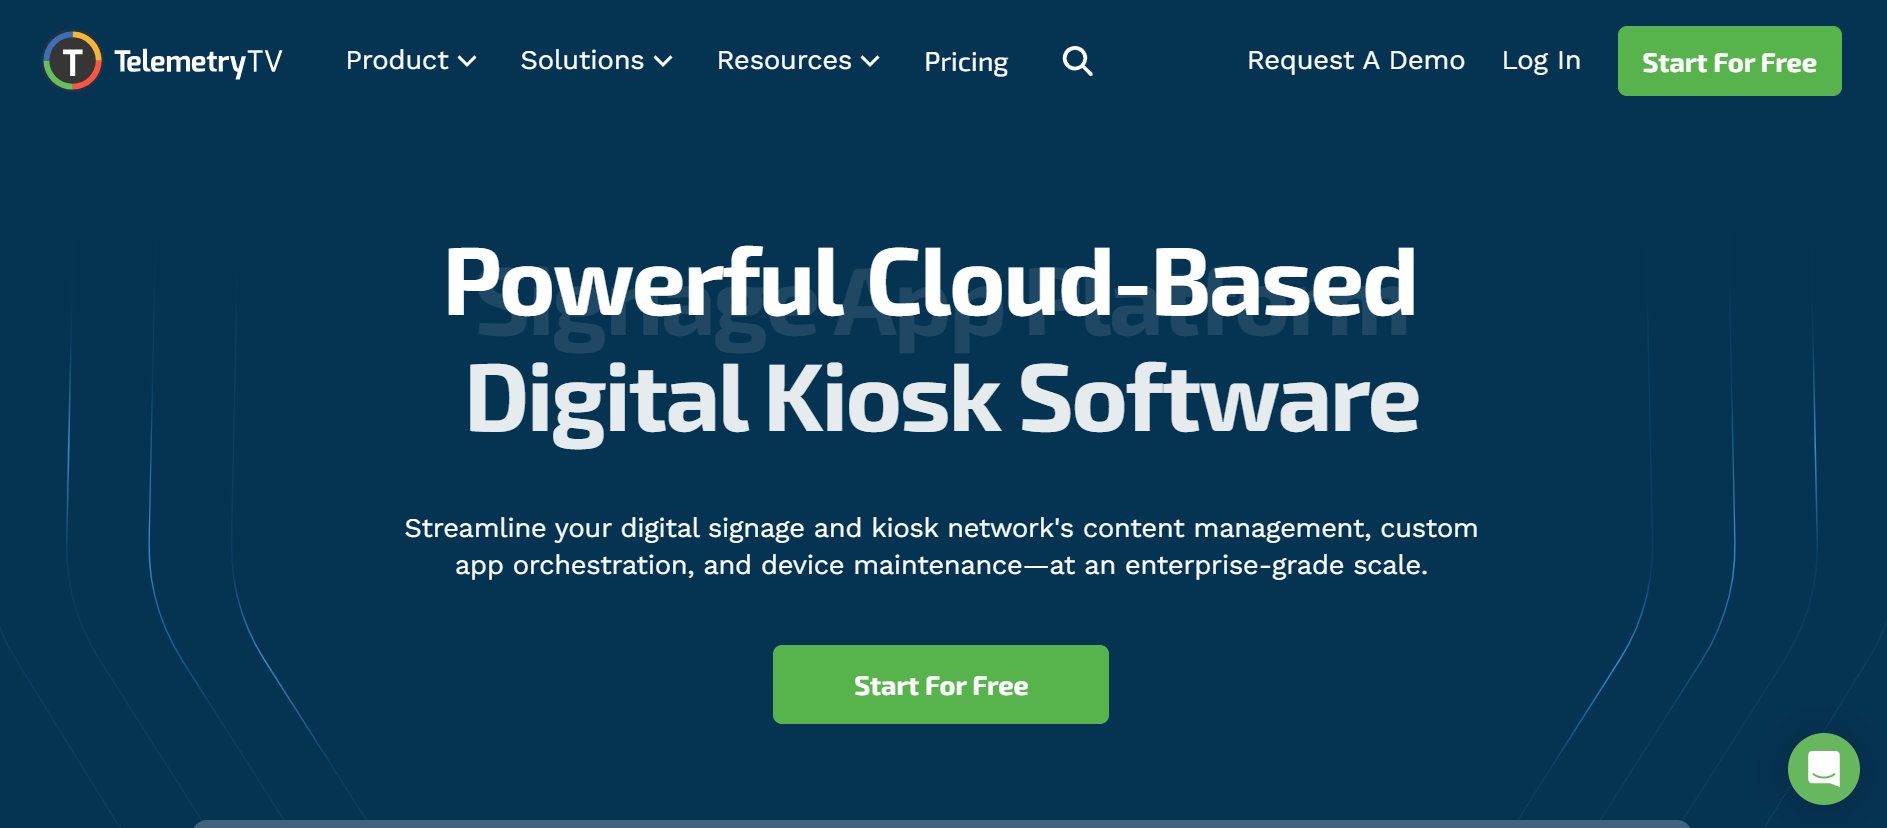Viewport: 1887px width, 828px height.
Task: Click the Log In link
Action: 1541,61
